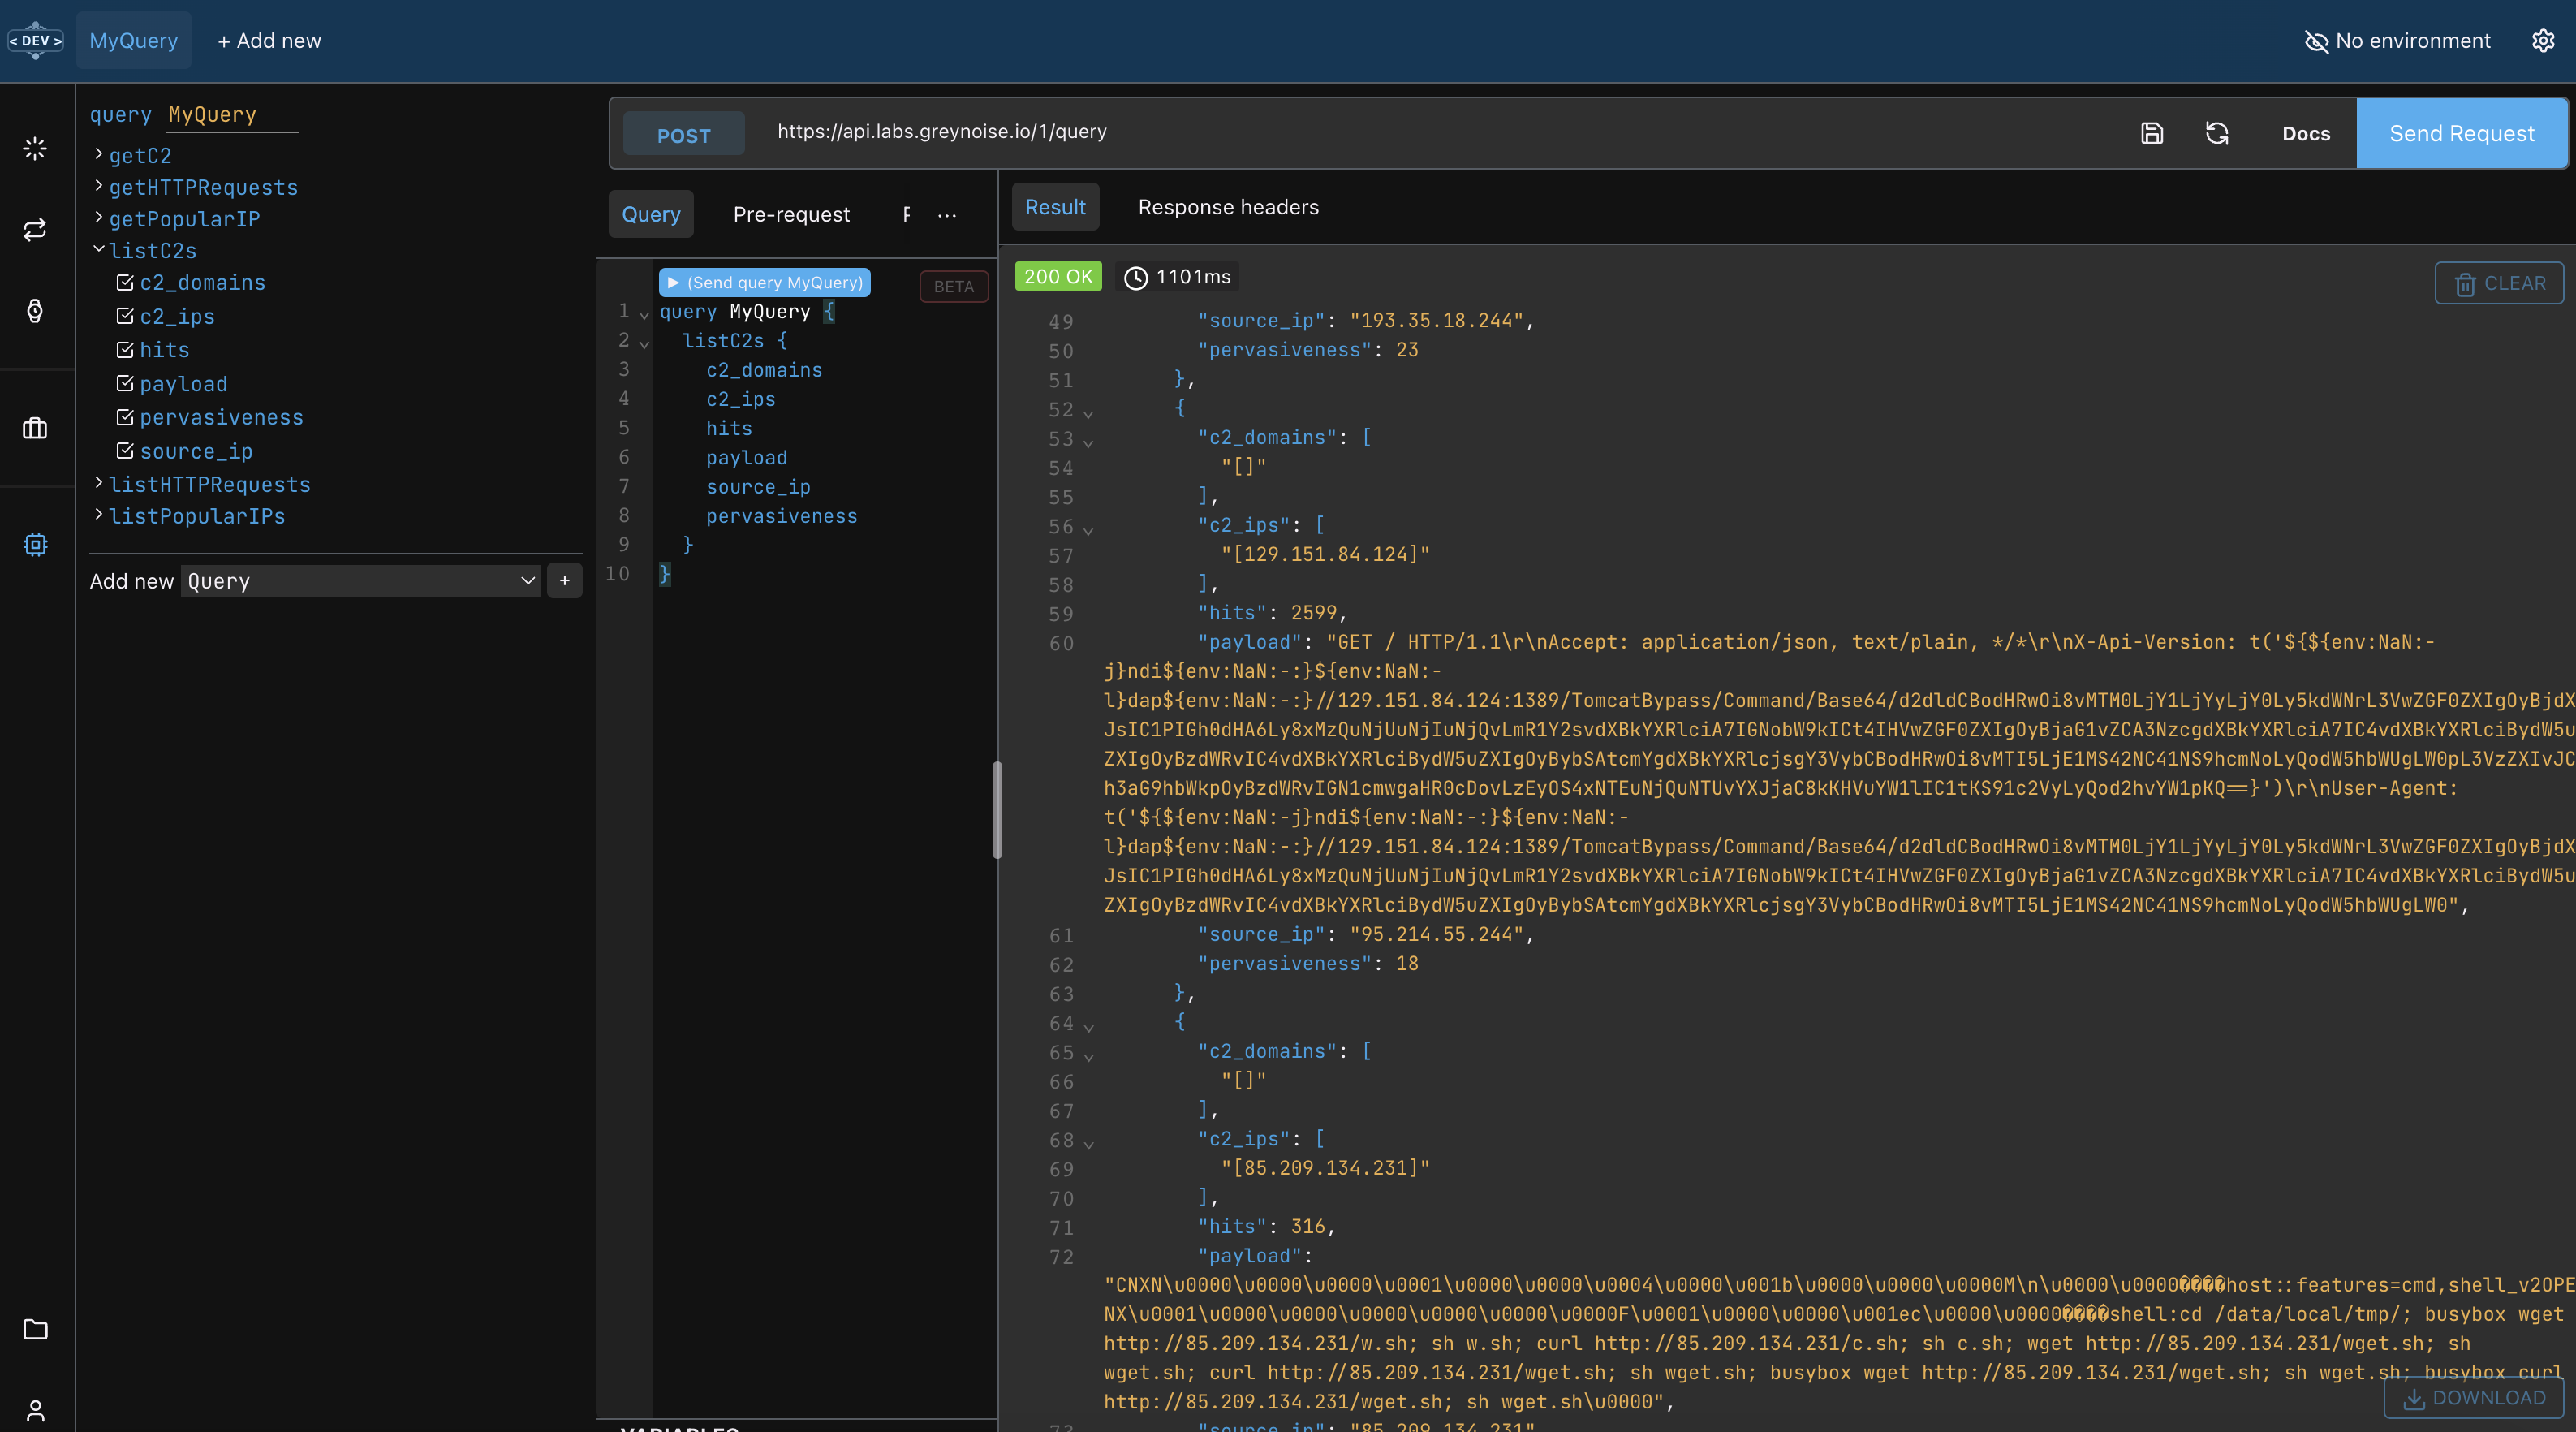Toggle the c2_domains field checkbox
Screen dimensions: 2576x1432
point(125,283)
